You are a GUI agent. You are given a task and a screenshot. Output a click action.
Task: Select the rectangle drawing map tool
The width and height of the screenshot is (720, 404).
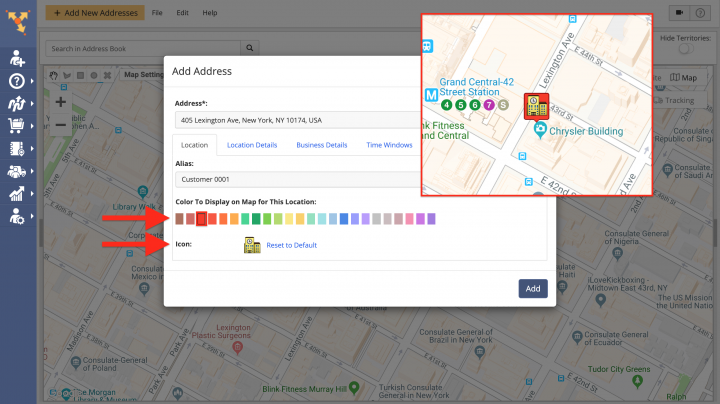[80, 75]
